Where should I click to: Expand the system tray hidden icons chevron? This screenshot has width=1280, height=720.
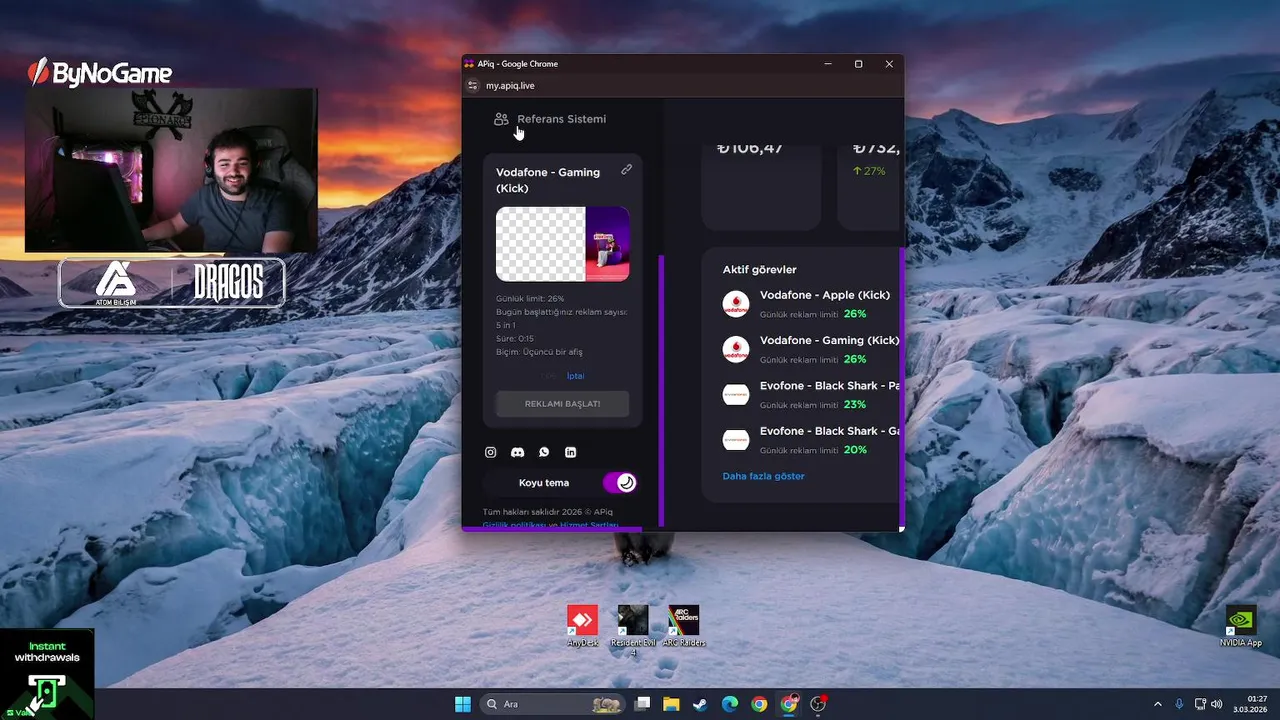(1158, 704)
